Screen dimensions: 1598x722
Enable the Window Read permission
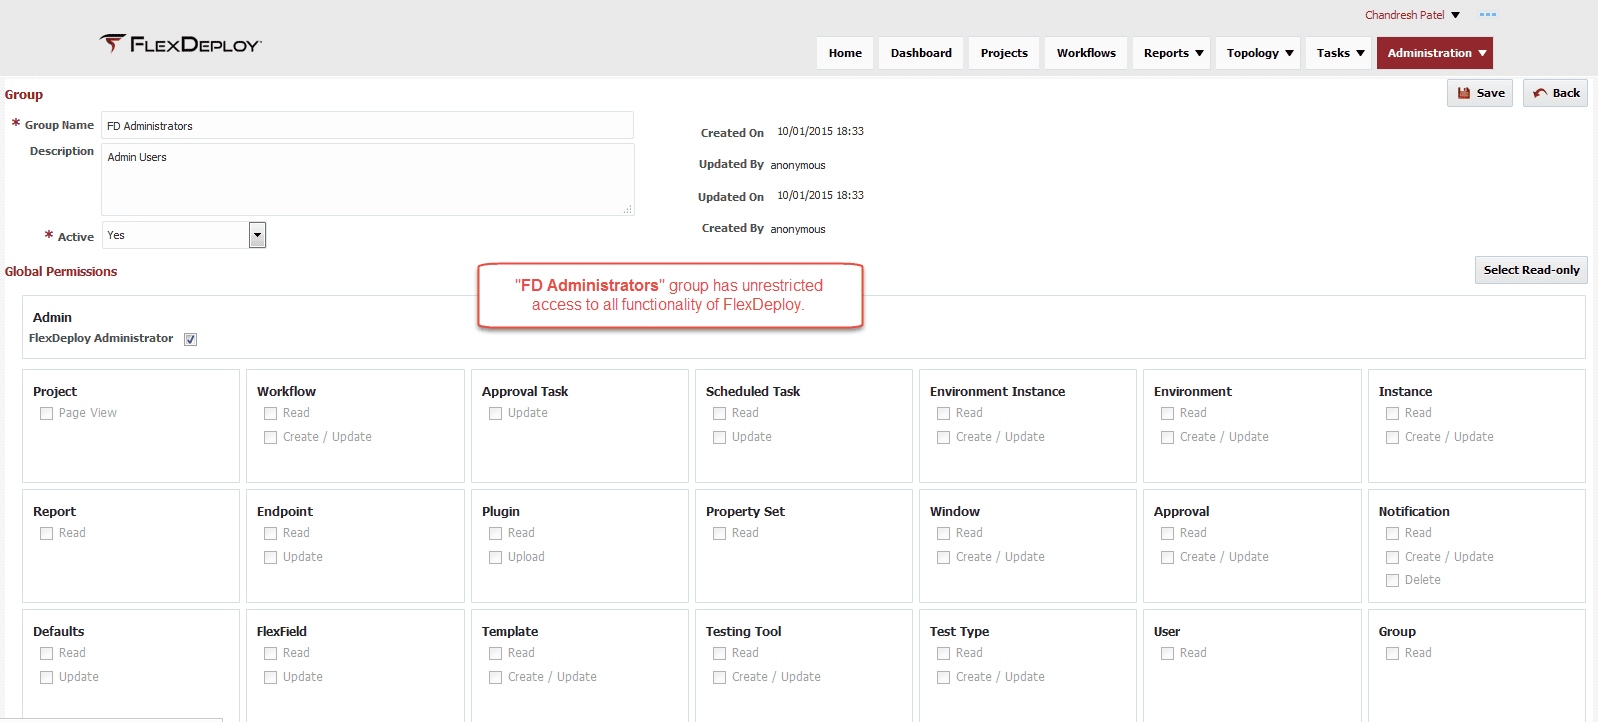click(x=943, y=533)
